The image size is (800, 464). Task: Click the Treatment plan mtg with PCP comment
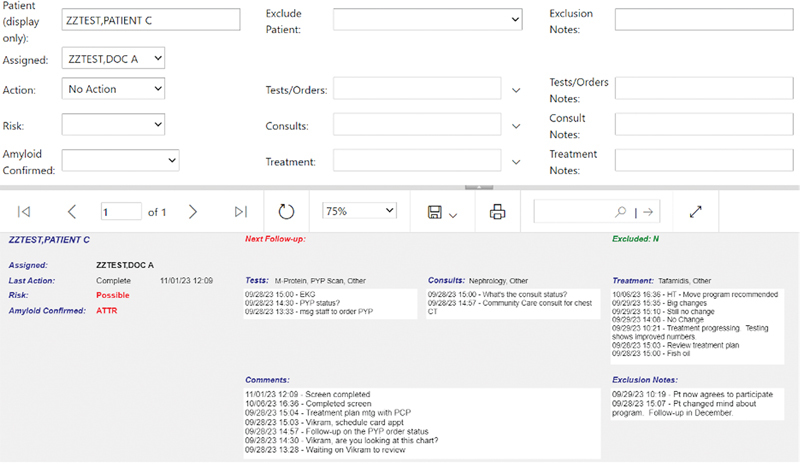pyautogui.click(x=328, y=413)
